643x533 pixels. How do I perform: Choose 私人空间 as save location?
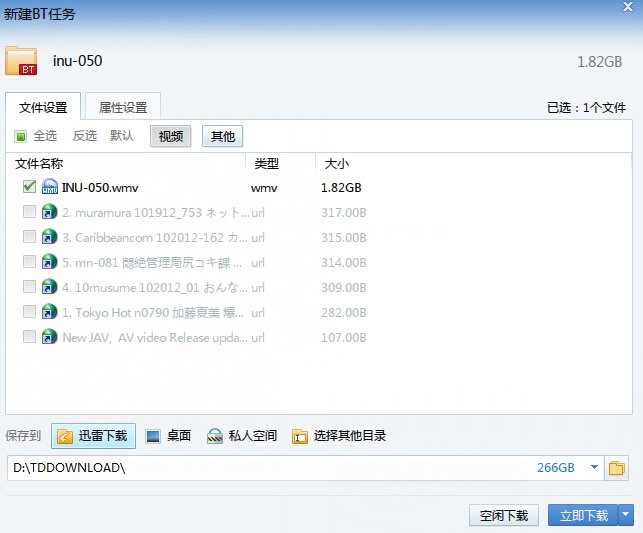tap(242, 436)
